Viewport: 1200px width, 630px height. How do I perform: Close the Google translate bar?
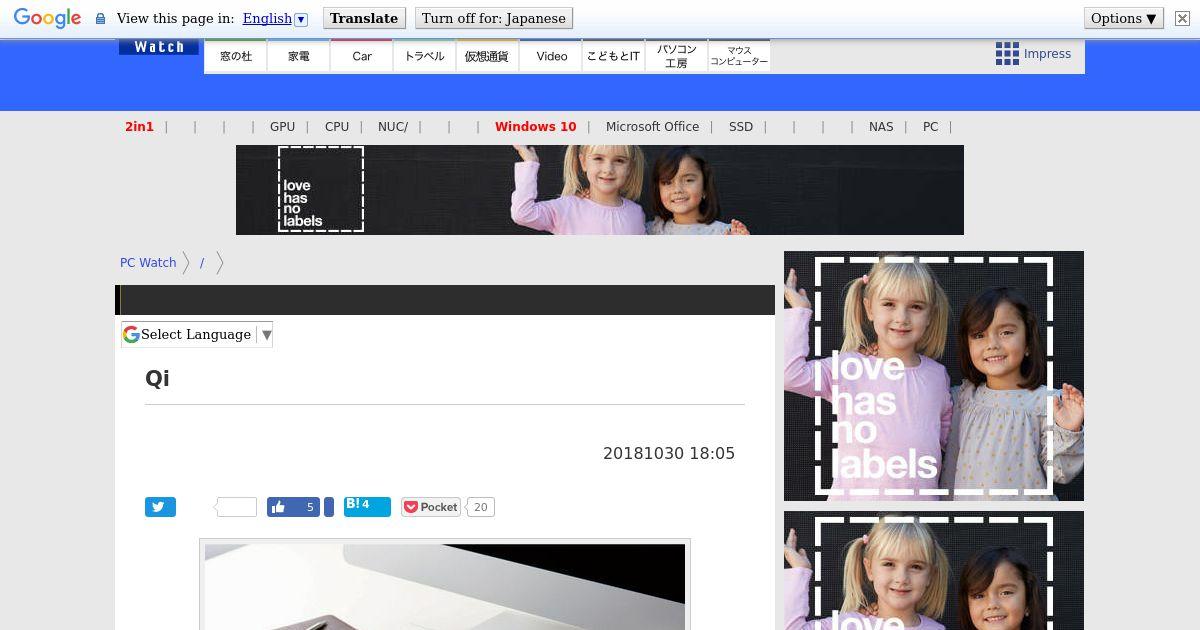(x=1182, y=18)
